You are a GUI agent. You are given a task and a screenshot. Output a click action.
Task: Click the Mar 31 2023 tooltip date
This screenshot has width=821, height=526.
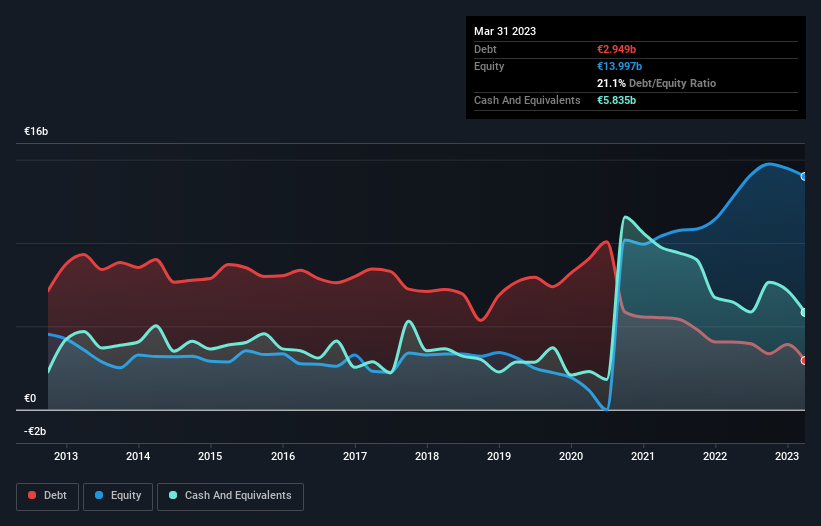click(x=505, y=31)
